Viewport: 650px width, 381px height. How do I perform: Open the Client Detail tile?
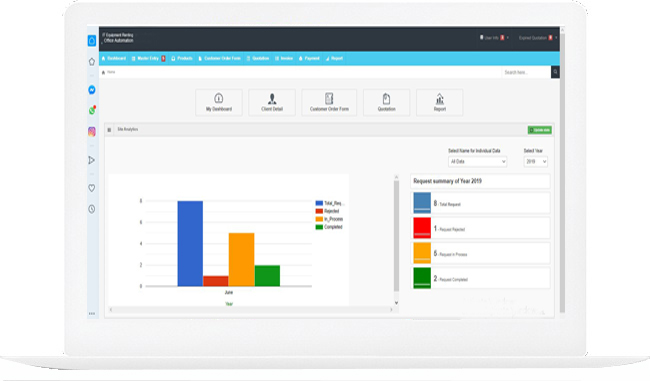coord(272,102)
